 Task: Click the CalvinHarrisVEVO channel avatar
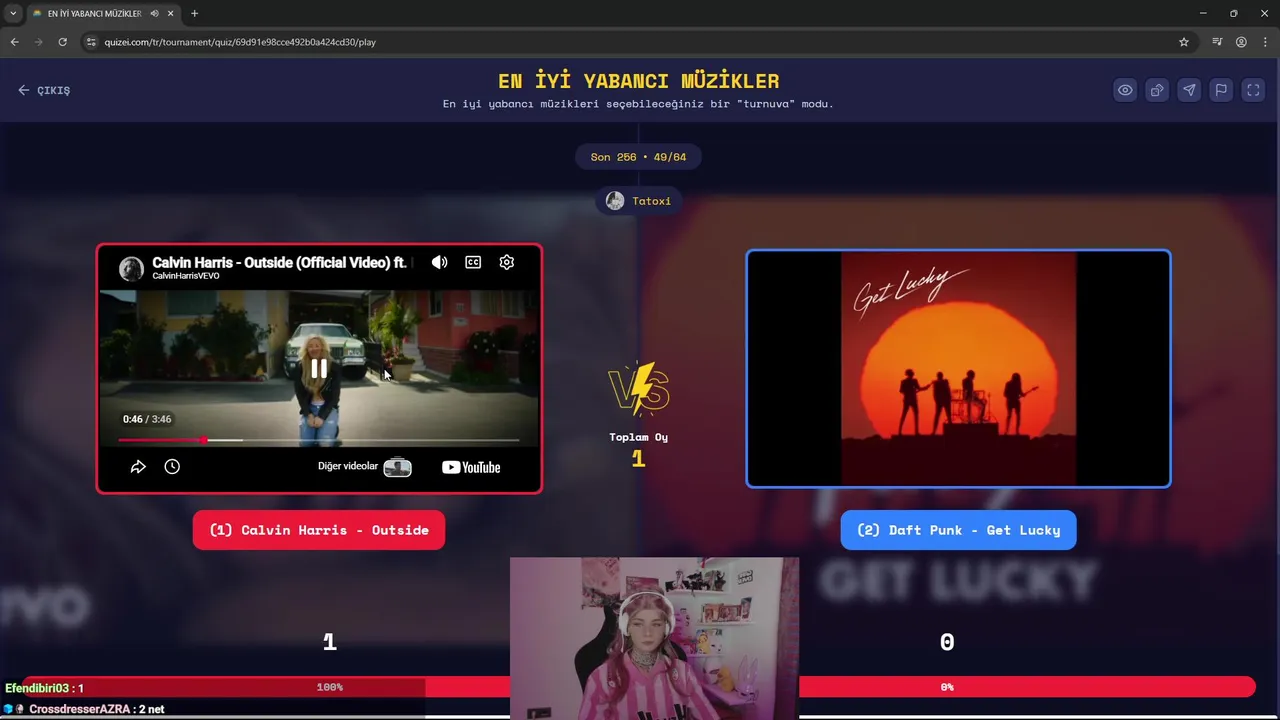pos(131,268)
